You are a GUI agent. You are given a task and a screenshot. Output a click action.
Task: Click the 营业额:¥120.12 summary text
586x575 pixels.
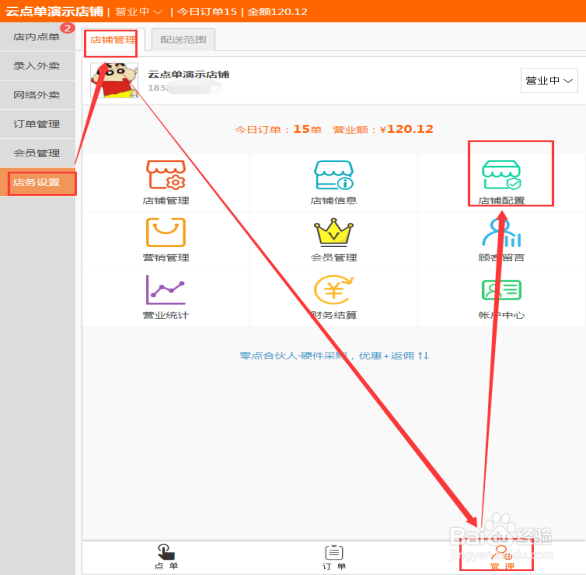(x=383, y=129)
